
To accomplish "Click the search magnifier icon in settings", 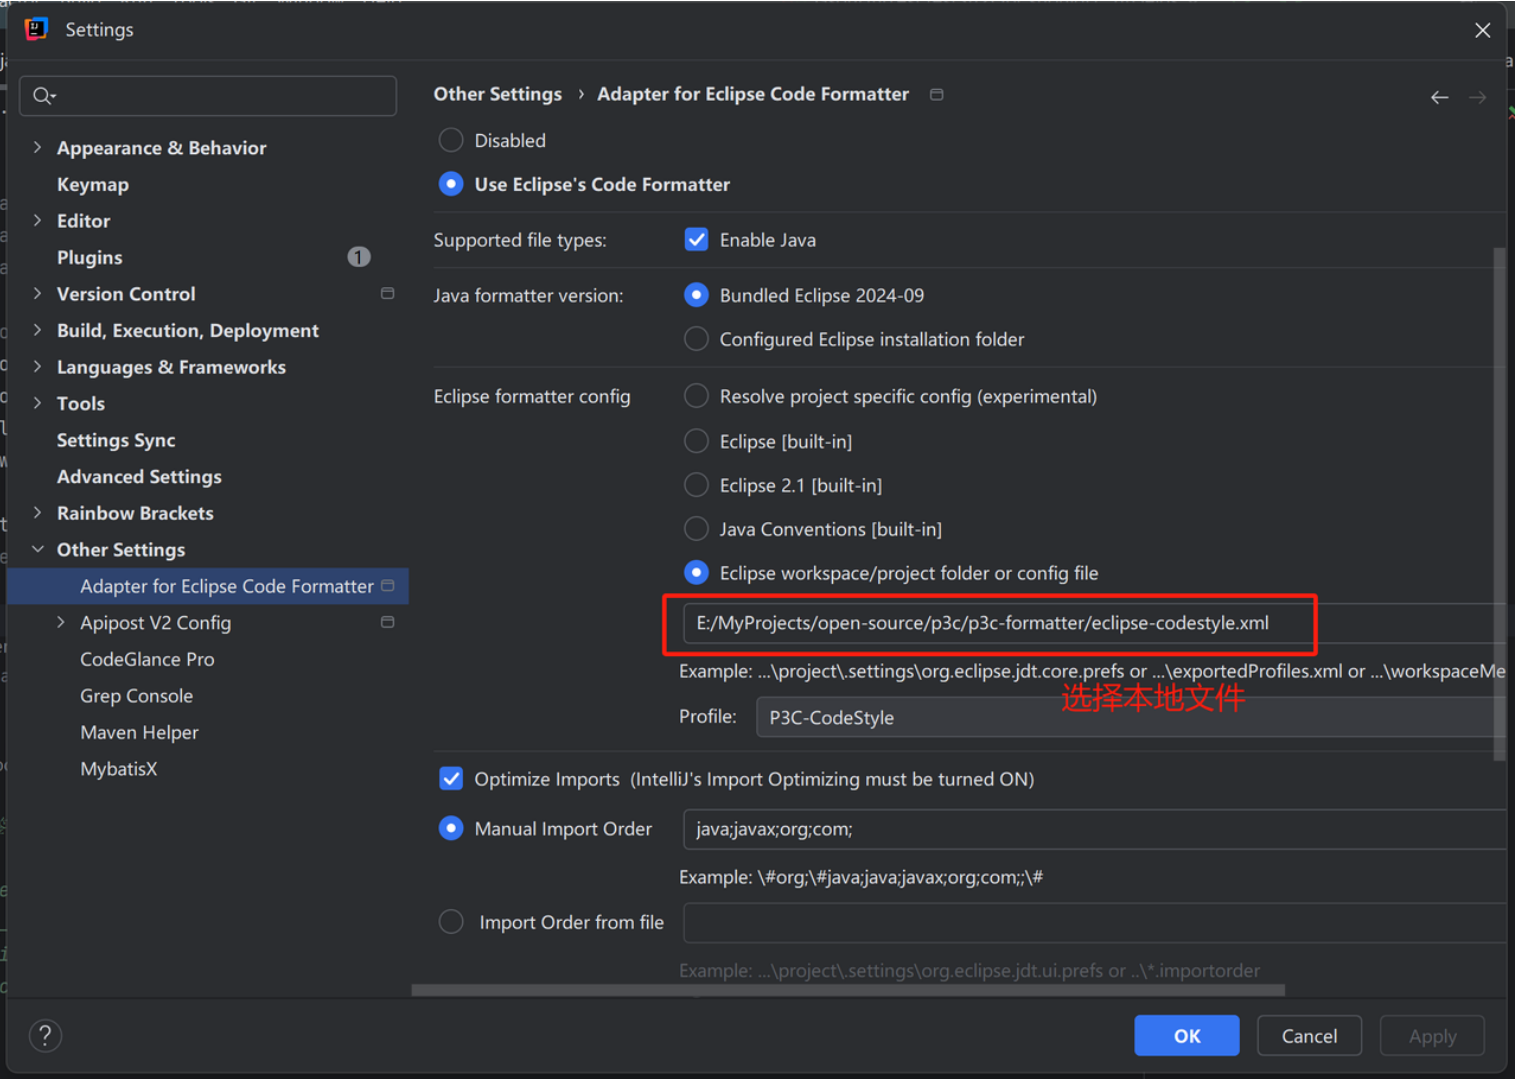I will (43, 96).
